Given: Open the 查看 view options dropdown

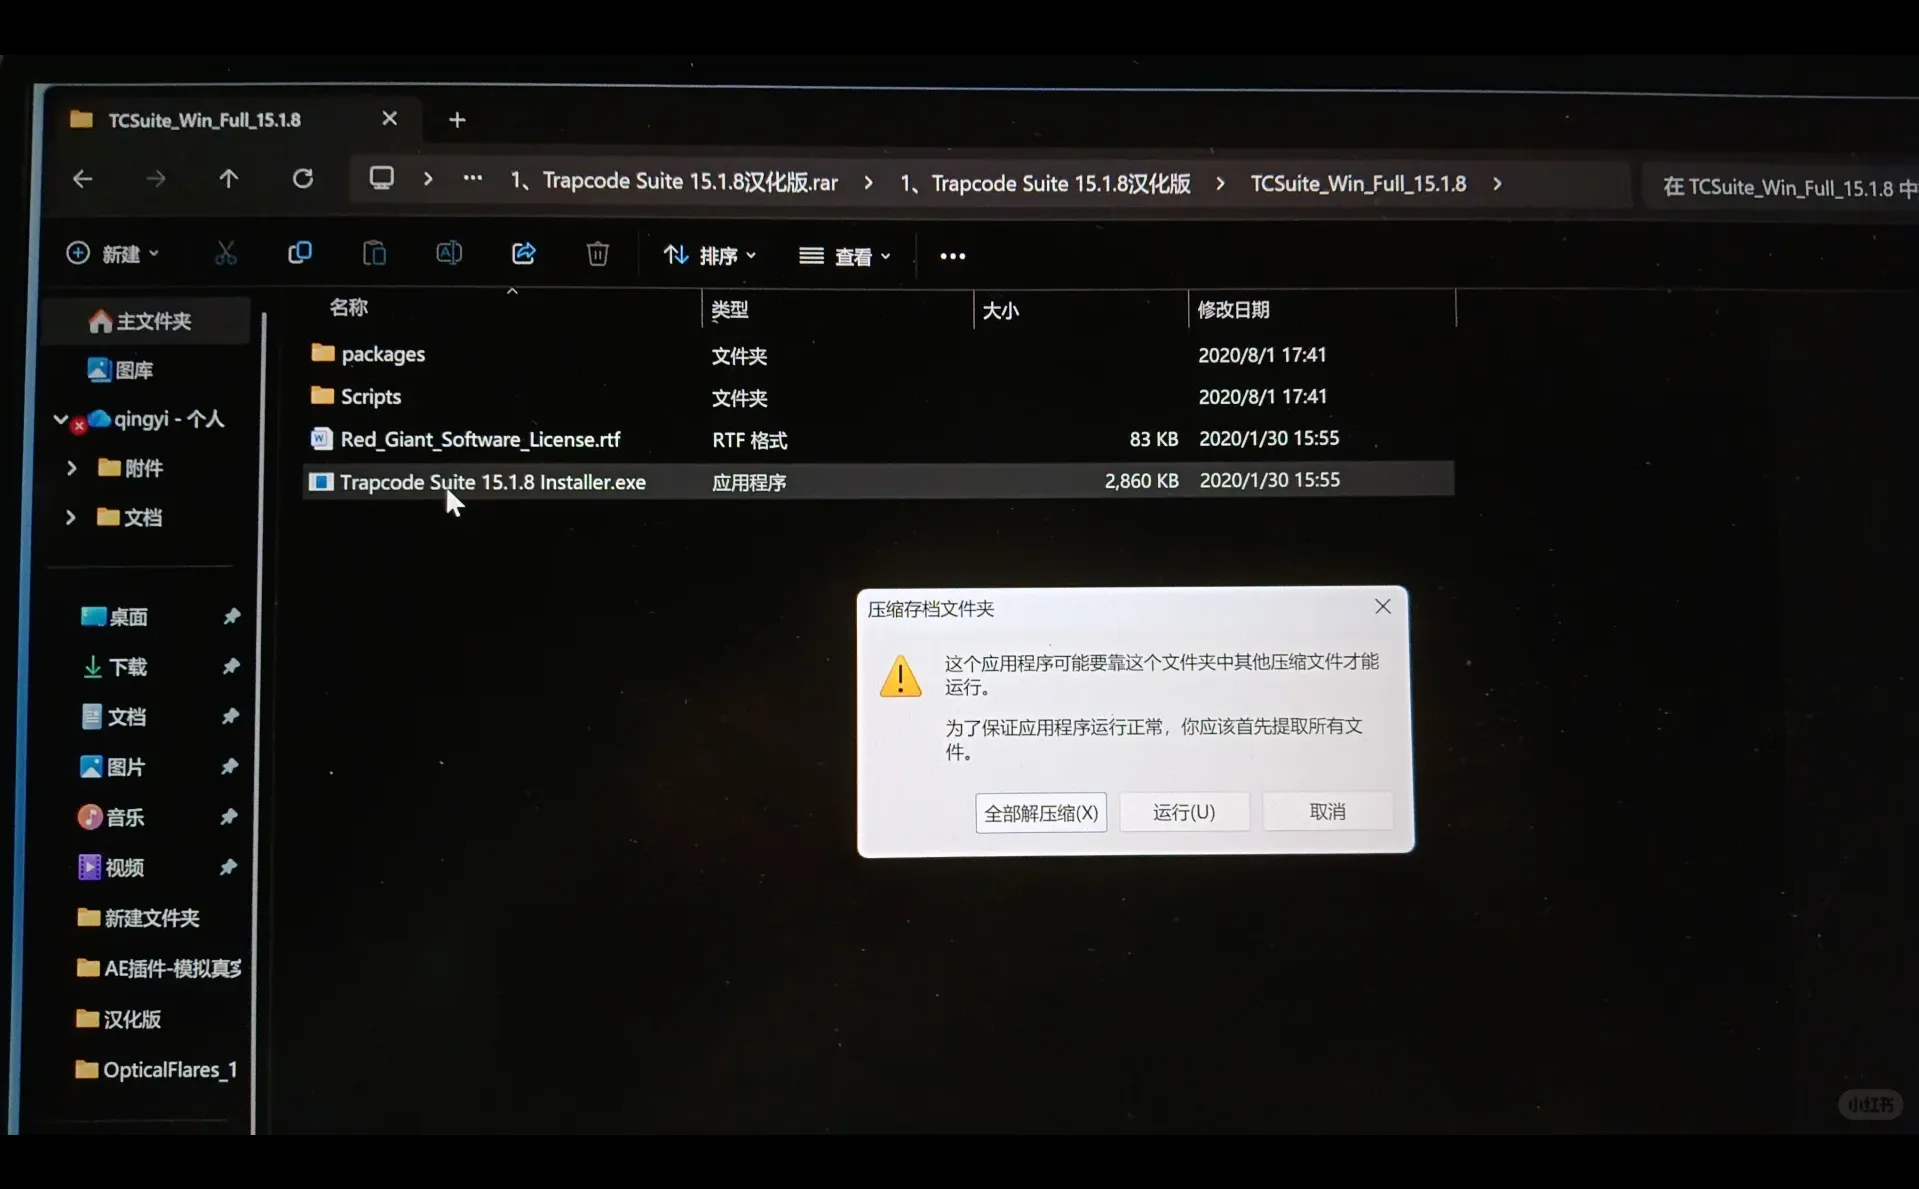Looking at the screenshot, I should [x=845, y=256].
